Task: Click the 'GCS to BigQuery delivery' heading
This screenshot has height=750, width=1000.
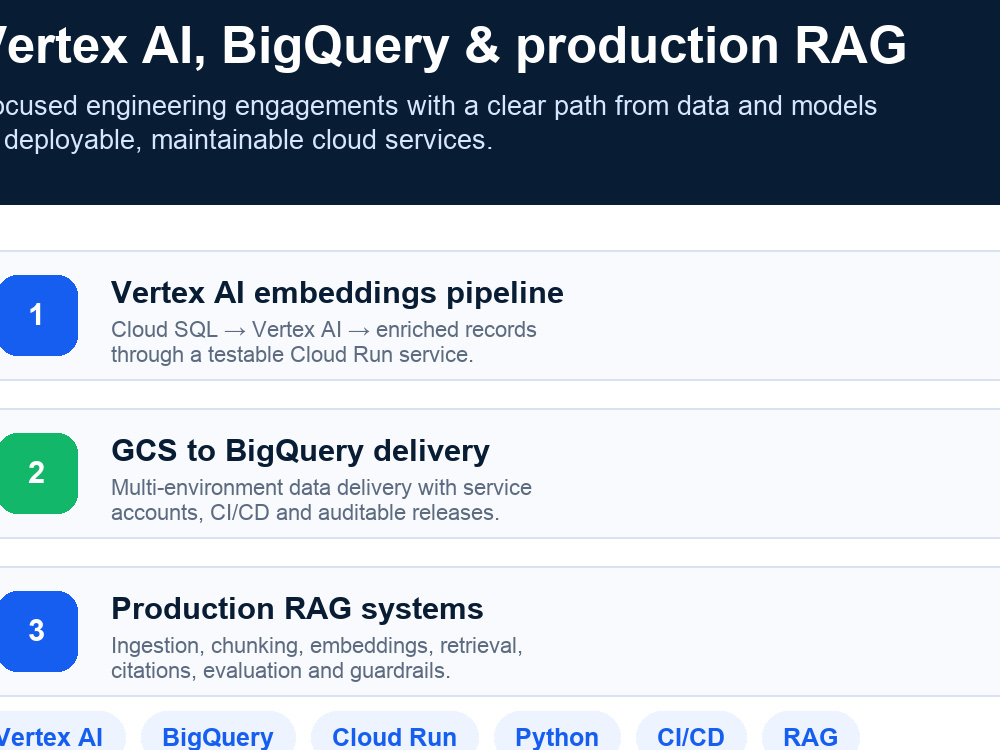Action: (300, 452)
